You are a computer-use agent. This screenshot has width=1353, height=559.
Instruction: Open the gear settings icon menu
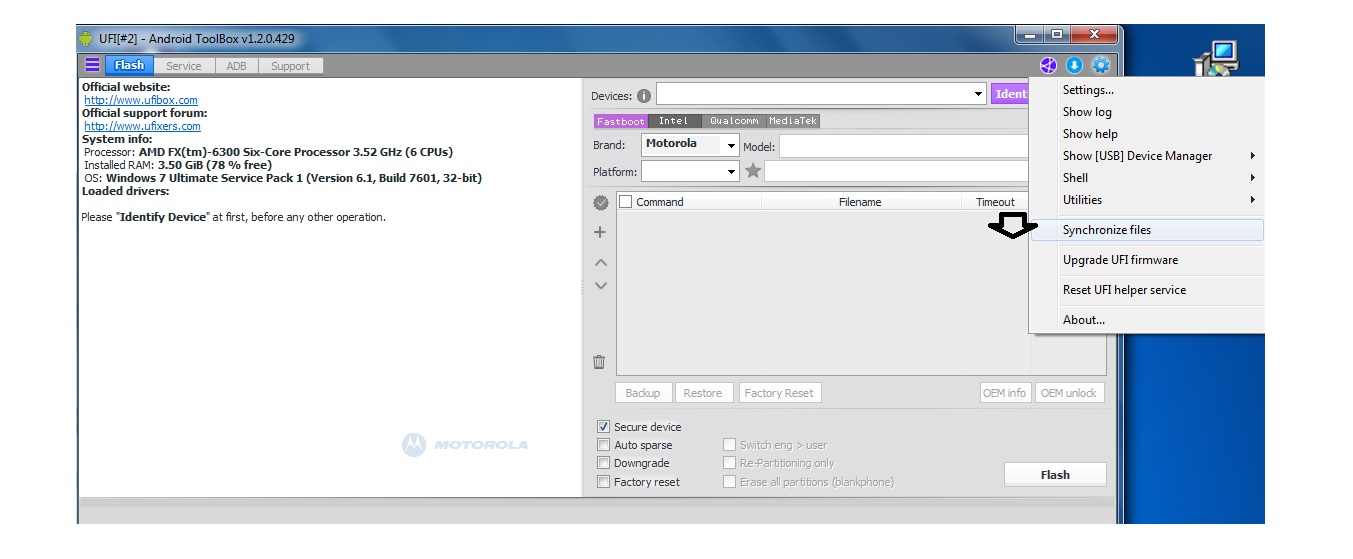point(1100,66)
